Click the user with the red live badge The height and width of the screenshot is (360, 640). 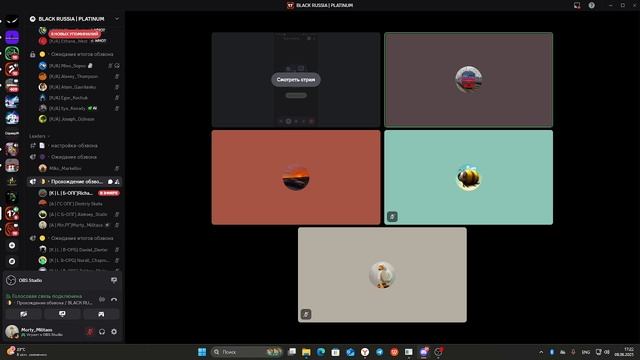pyautogui.click(x=80, y=193)
